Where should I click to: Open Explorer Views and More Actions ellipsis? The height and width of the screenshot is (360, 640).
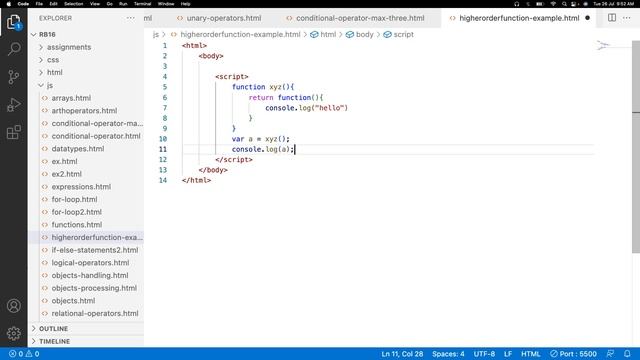[x=131, y=18]
